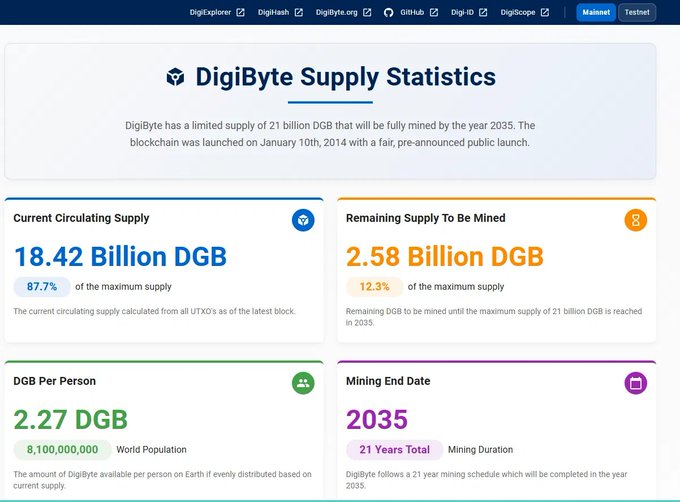Click the Current Circulating Supply card title
Screen dimensions: 680x502
(x=81, y=218)
